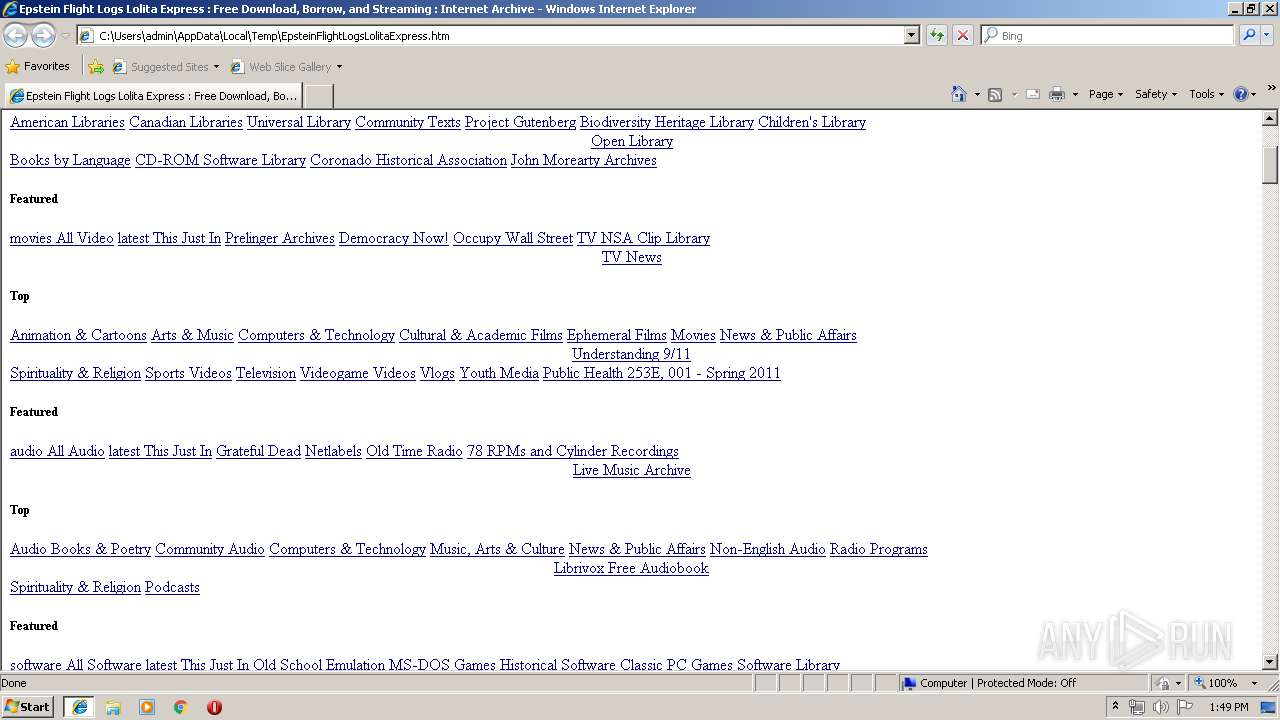Viewport: 1280px width, 720px height.
Task: Expand command bar overflow chevron
Action: click(1272, 88)
